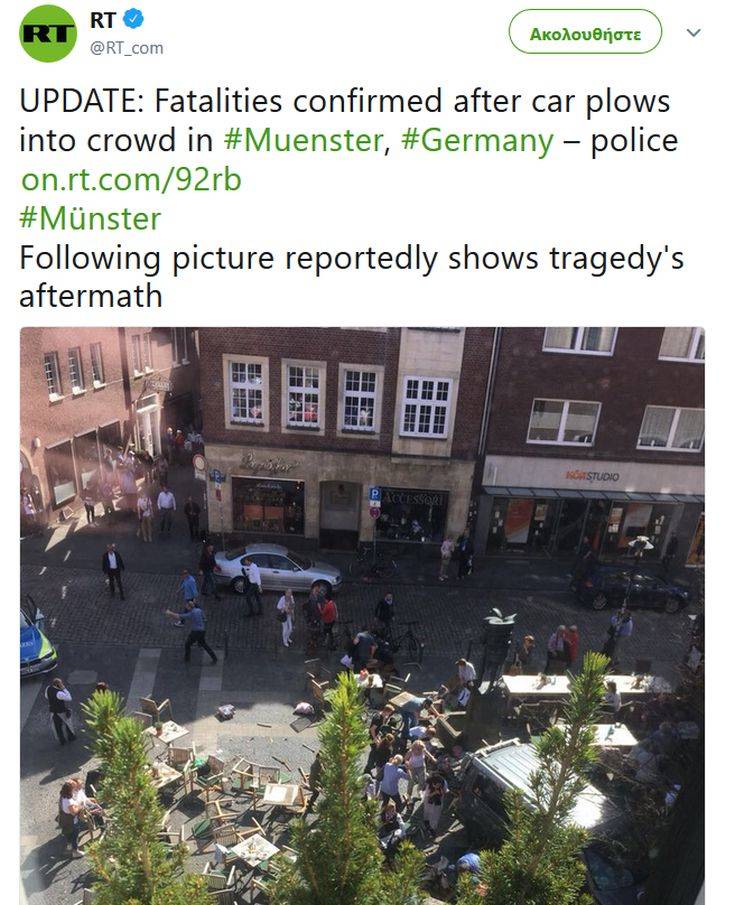Open the #Münster hashtag
735x905 pixels.
coord(90,219)
